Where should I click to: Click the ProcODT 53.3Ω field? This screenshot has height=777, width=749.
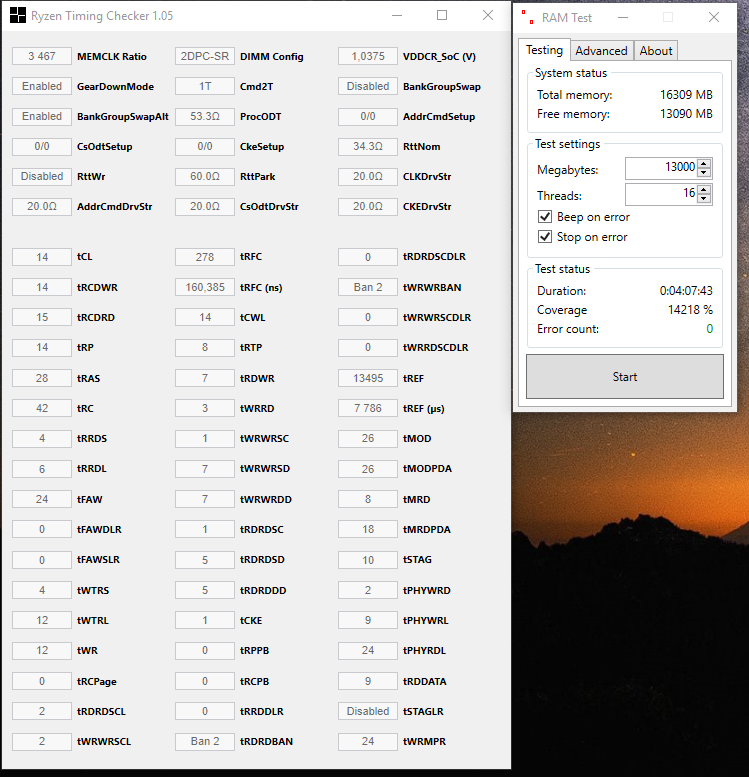coord(205,116)
